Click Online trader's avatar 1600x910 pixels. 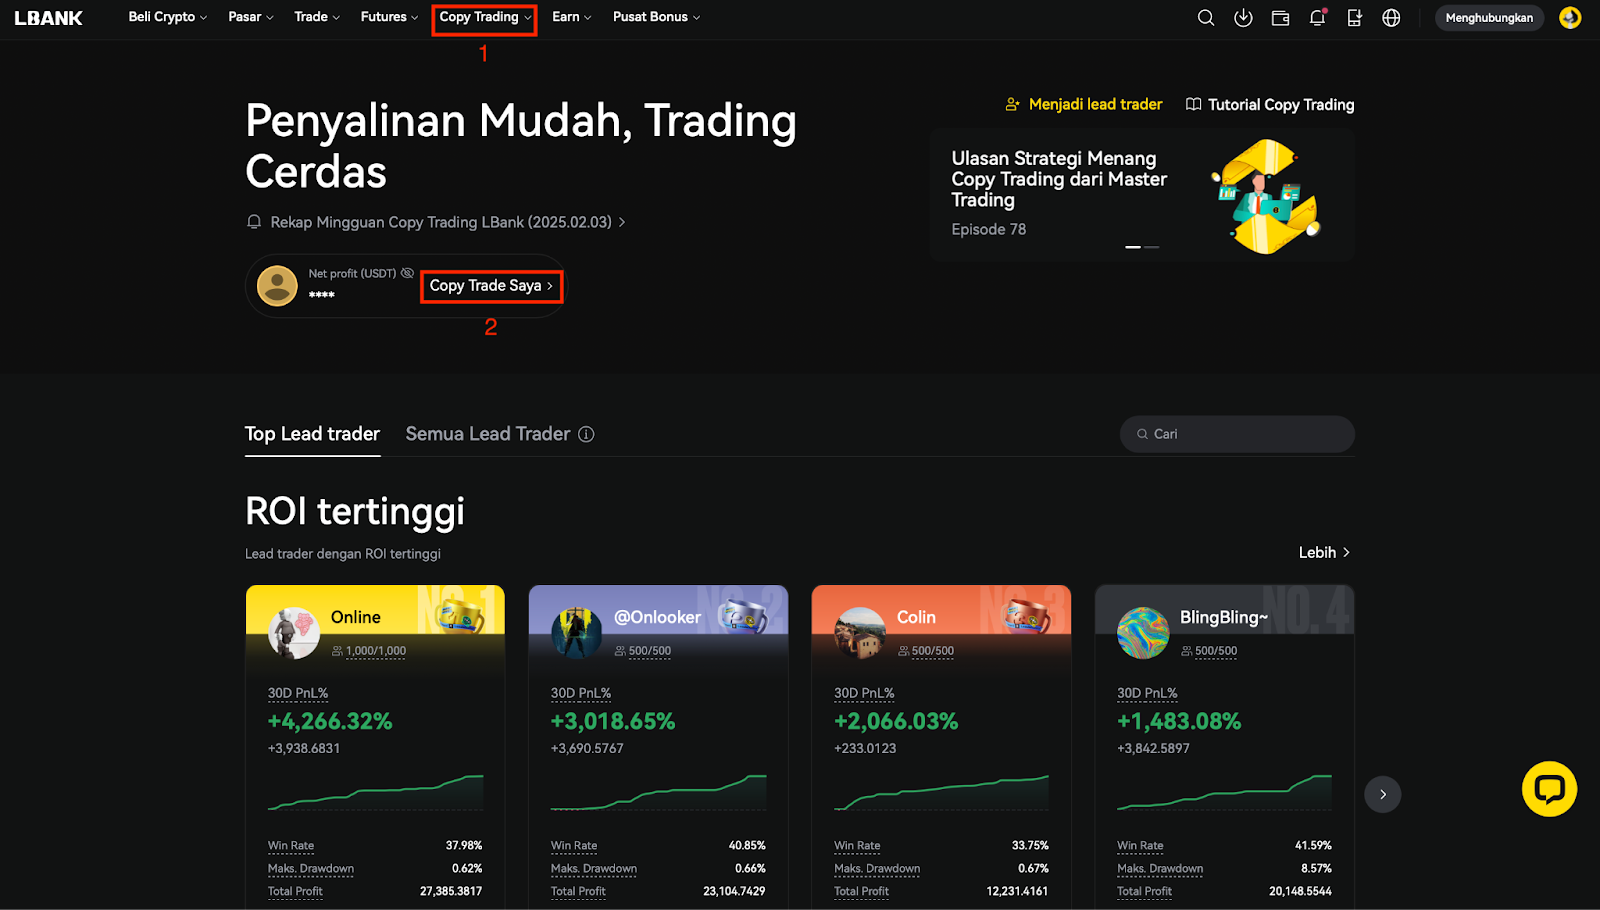click(294, 633)
